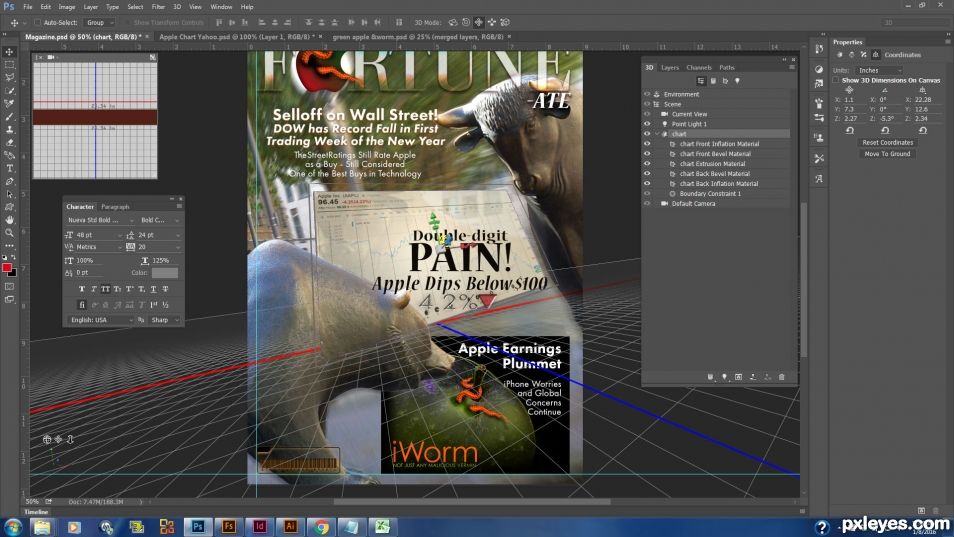
Task: Hide chart Front Bevel Material
Action: click(x=647, y=154)
